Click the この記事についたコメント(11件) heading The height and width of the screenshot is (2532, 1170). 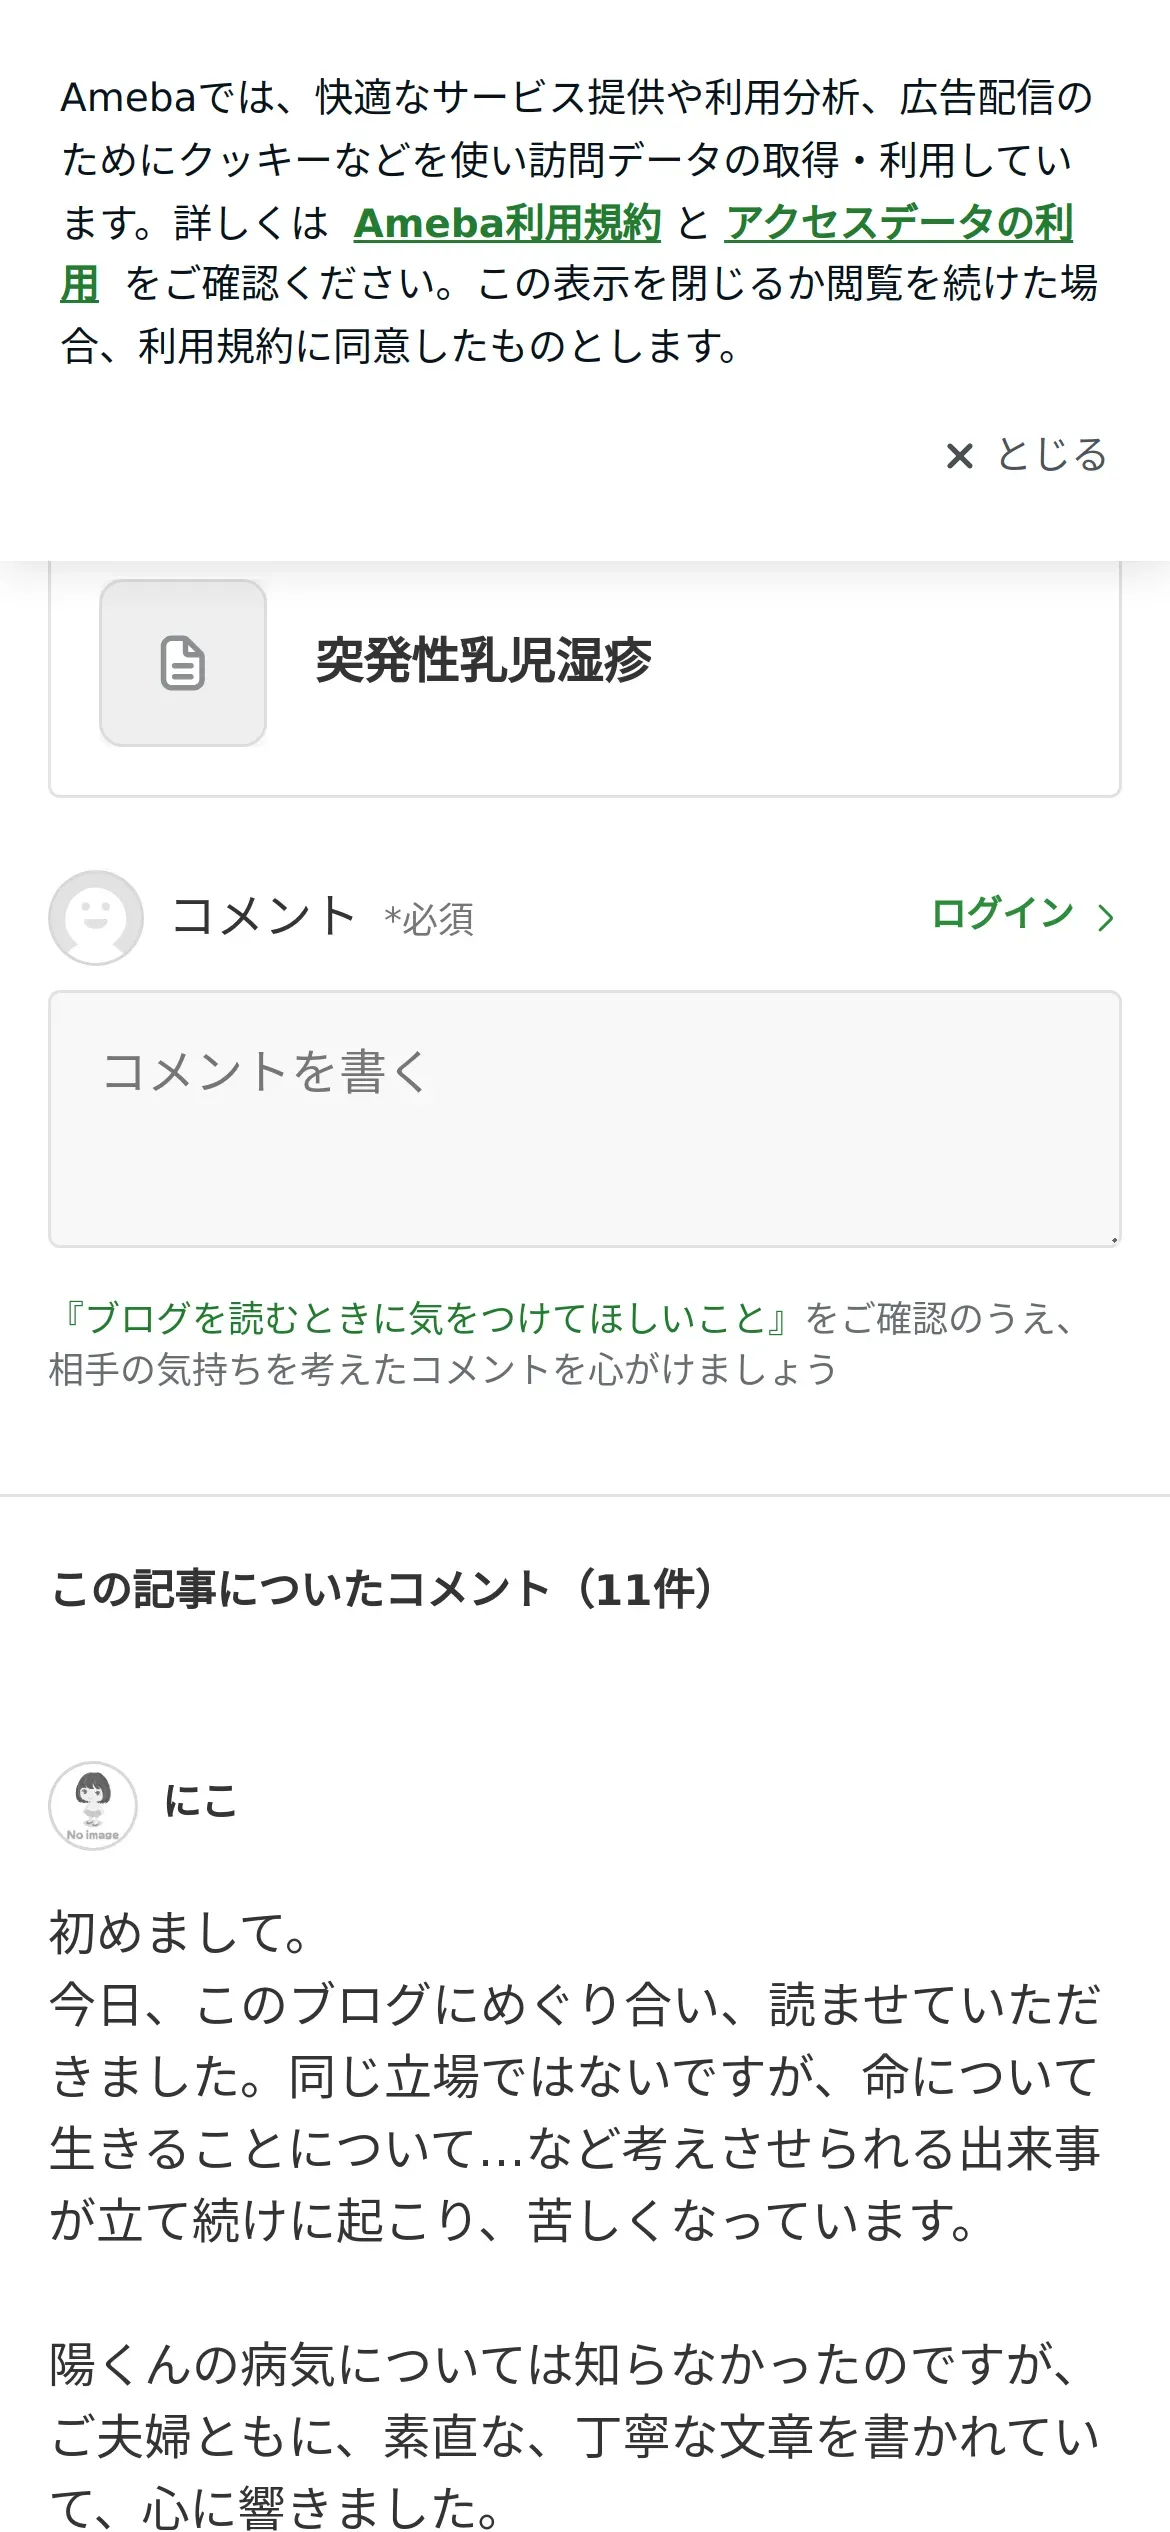tap(383, 1588)
